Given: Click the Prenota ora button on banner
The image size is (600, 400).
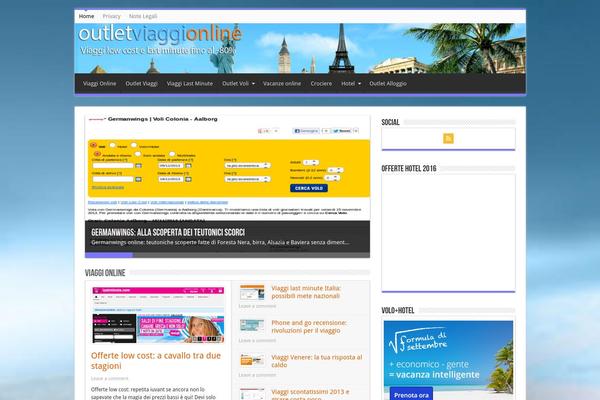Looking at the screenshot, I should click(411, 395).
